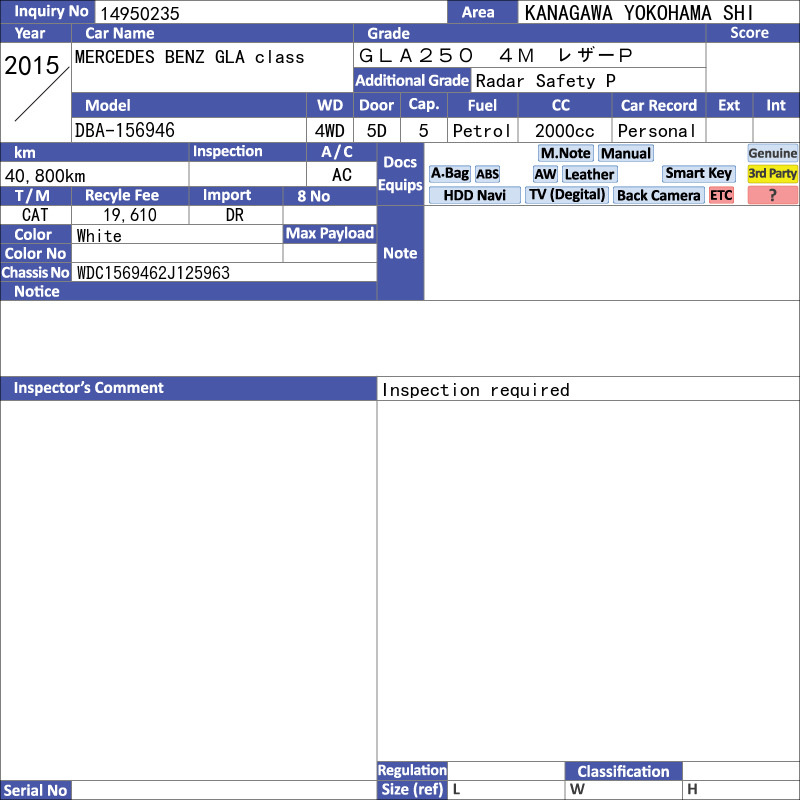This screenshot has width=800, height=800.
Task: Click the White color value
Action: [x=99, y=236]
